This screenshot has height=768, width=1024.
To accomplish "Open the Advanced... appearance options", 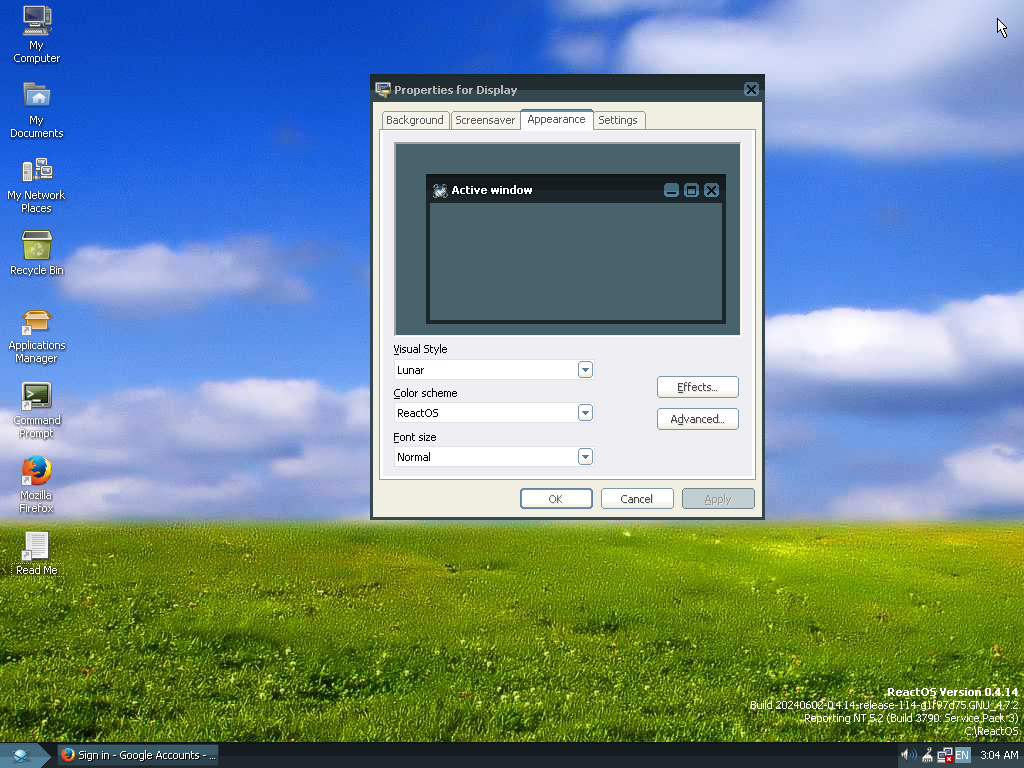I will (x=697, y=419).
